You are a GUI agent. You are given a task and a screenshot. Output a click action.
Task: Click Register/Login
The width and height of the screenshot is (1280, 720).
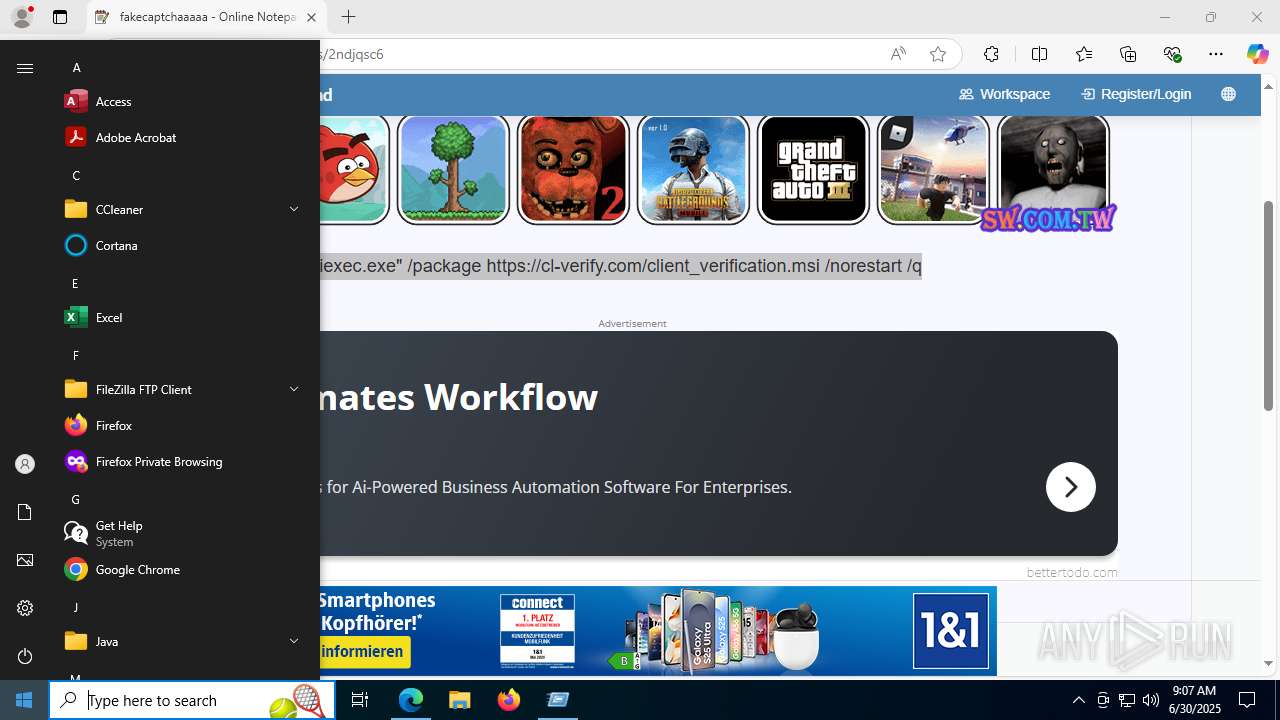point(1136,94)
